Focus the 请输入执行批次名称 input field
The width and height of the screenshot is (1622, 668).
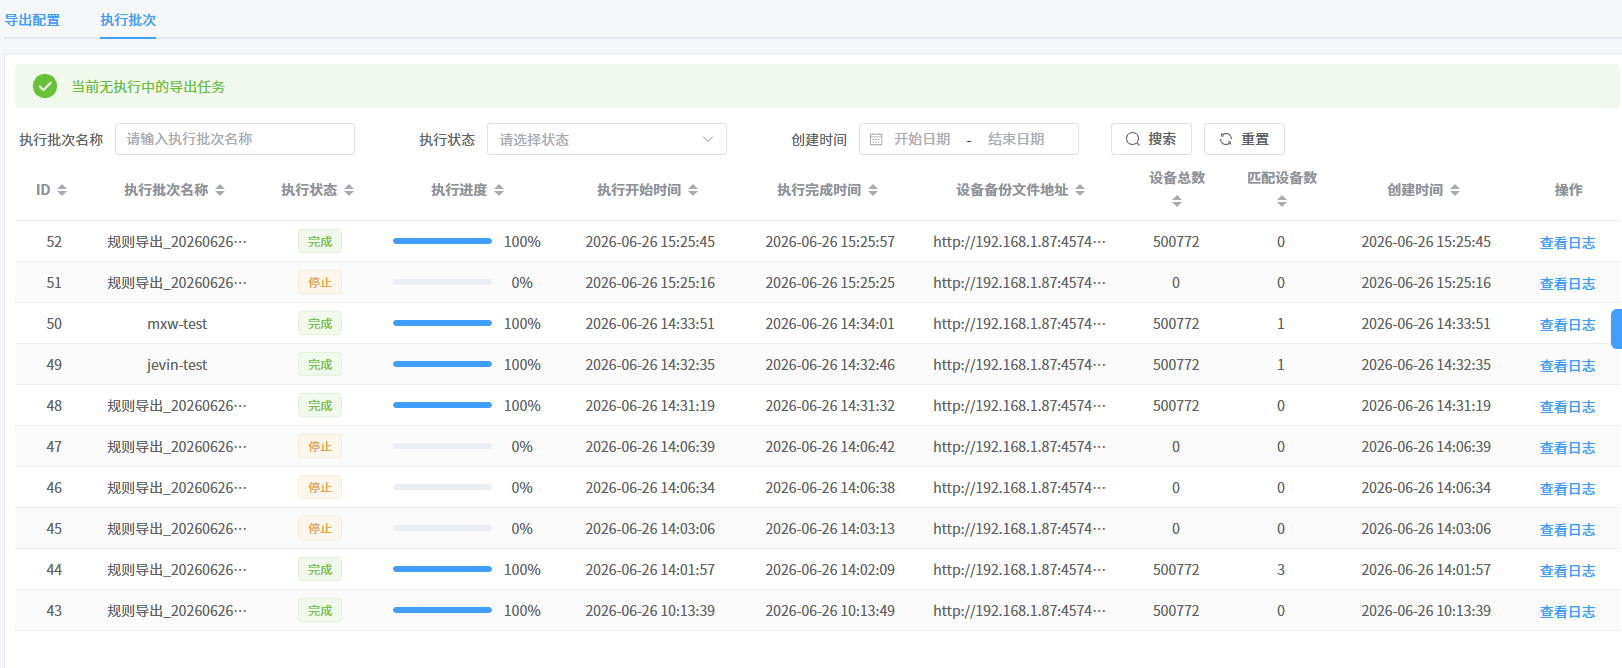click(235, 139)
